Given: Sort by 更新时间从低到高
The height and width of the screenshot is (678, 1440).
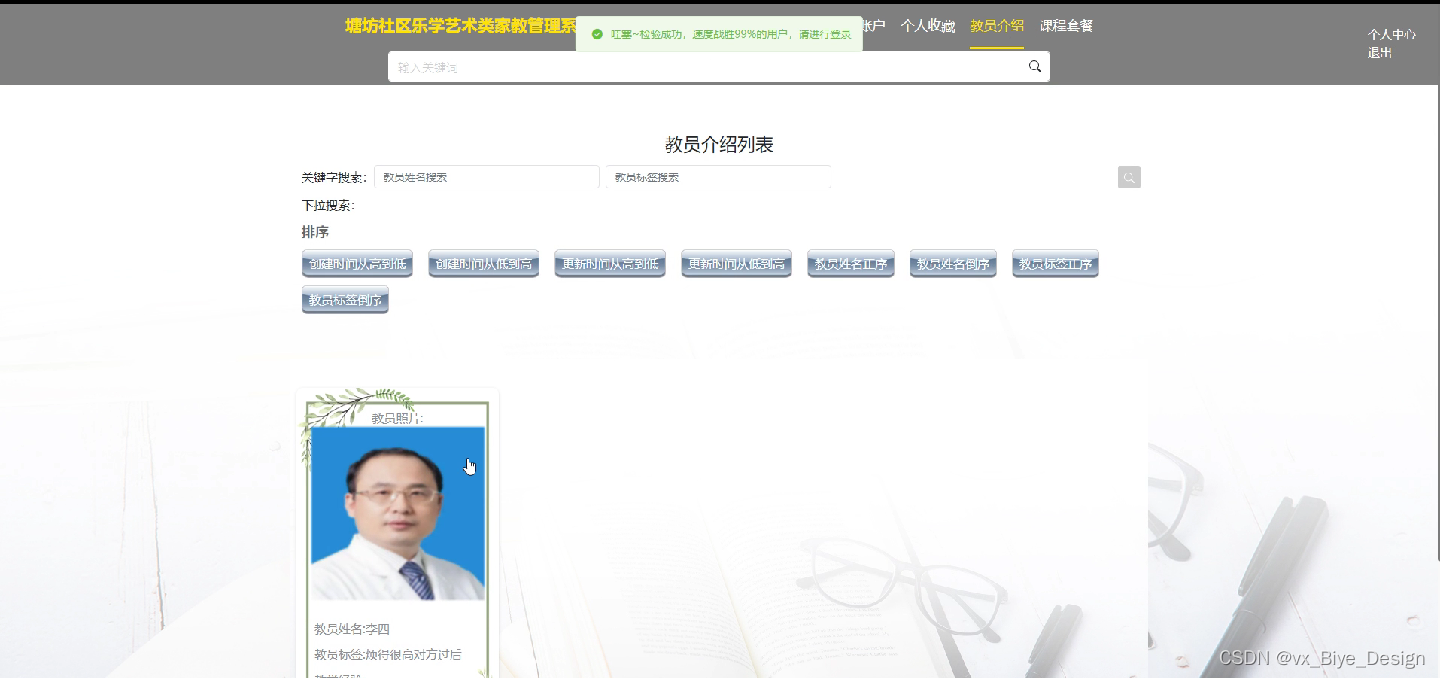Looking at the screenshot, I should 737,264.
